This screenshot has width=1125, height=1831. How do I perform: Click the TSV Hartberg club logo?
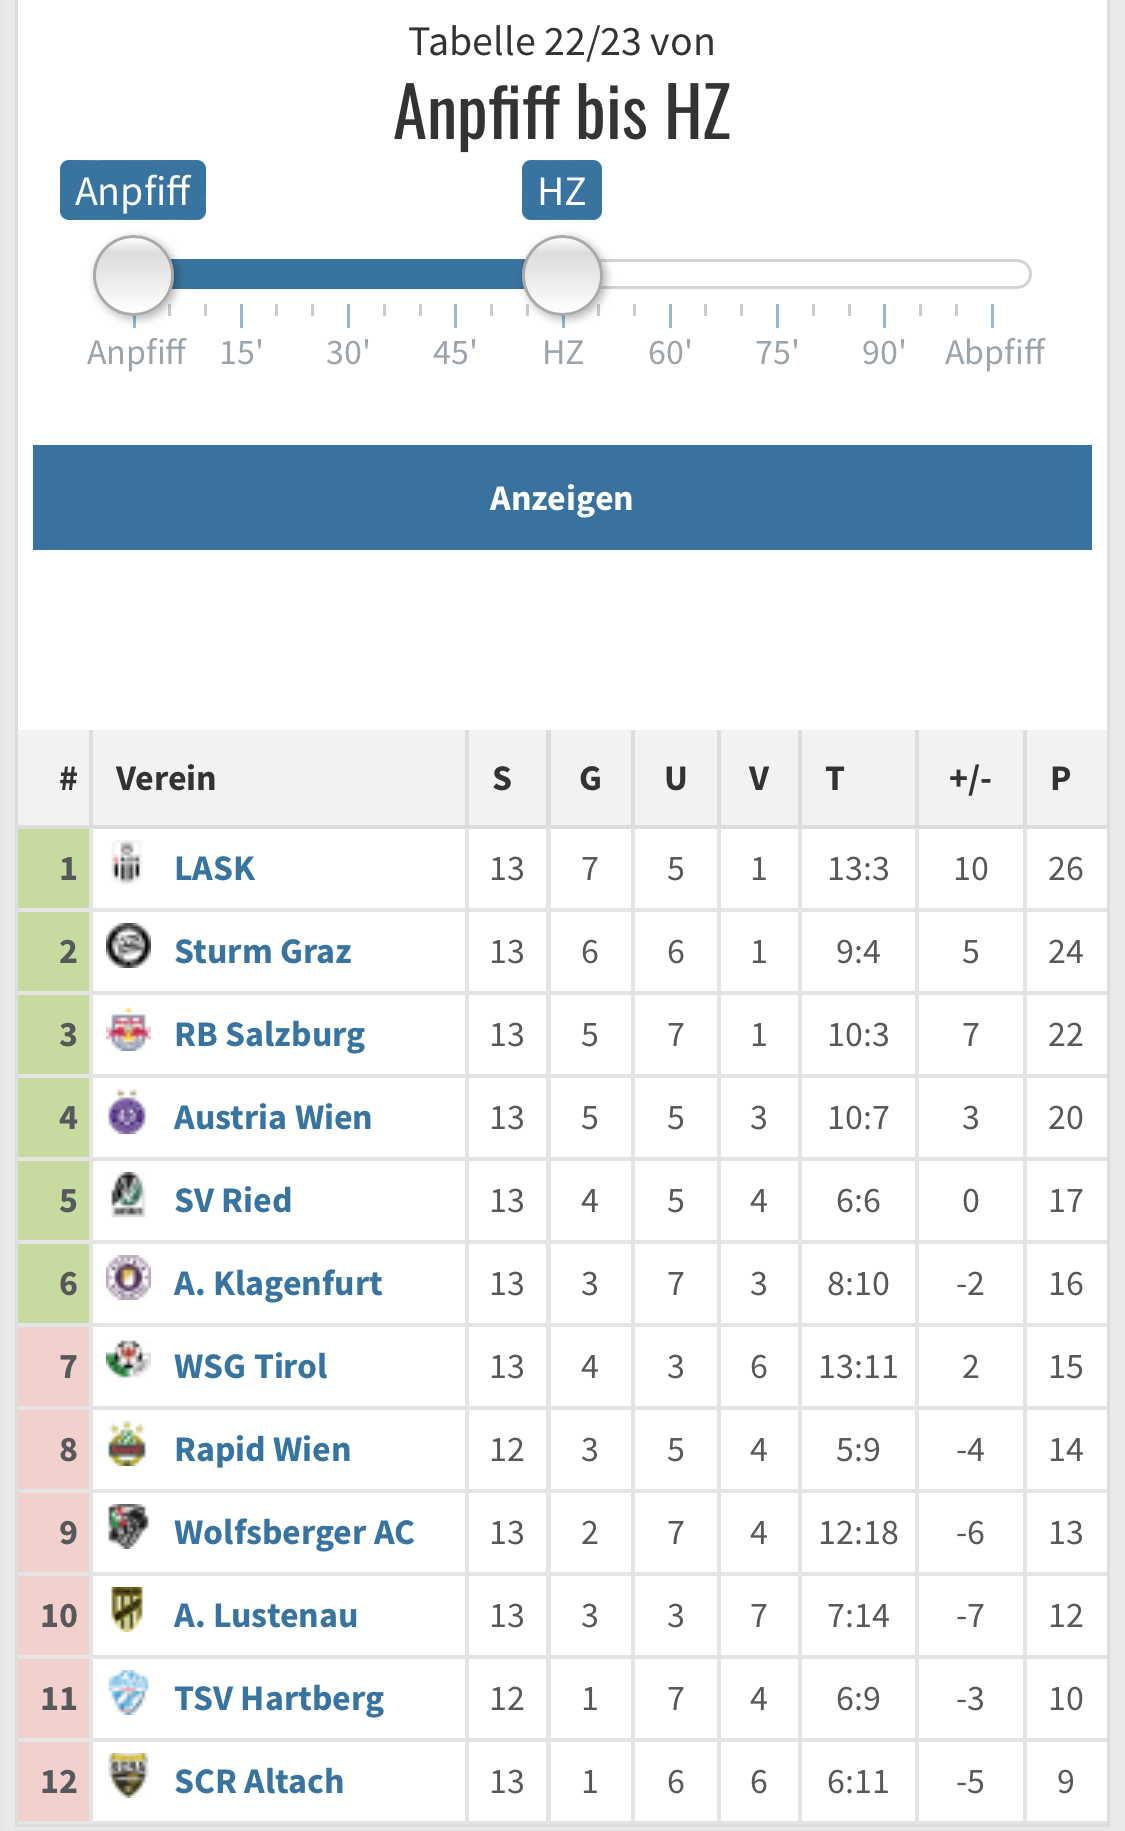128,1693
